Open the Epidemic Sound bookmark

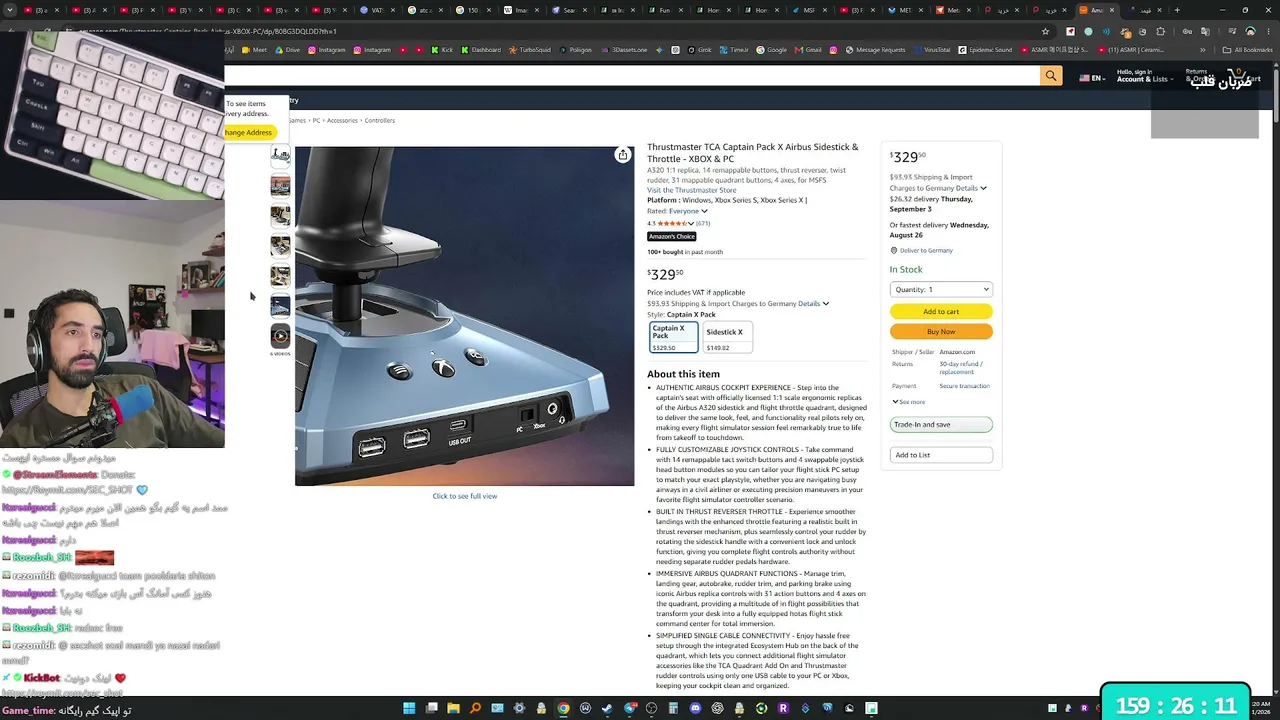[x=985, y=50]
